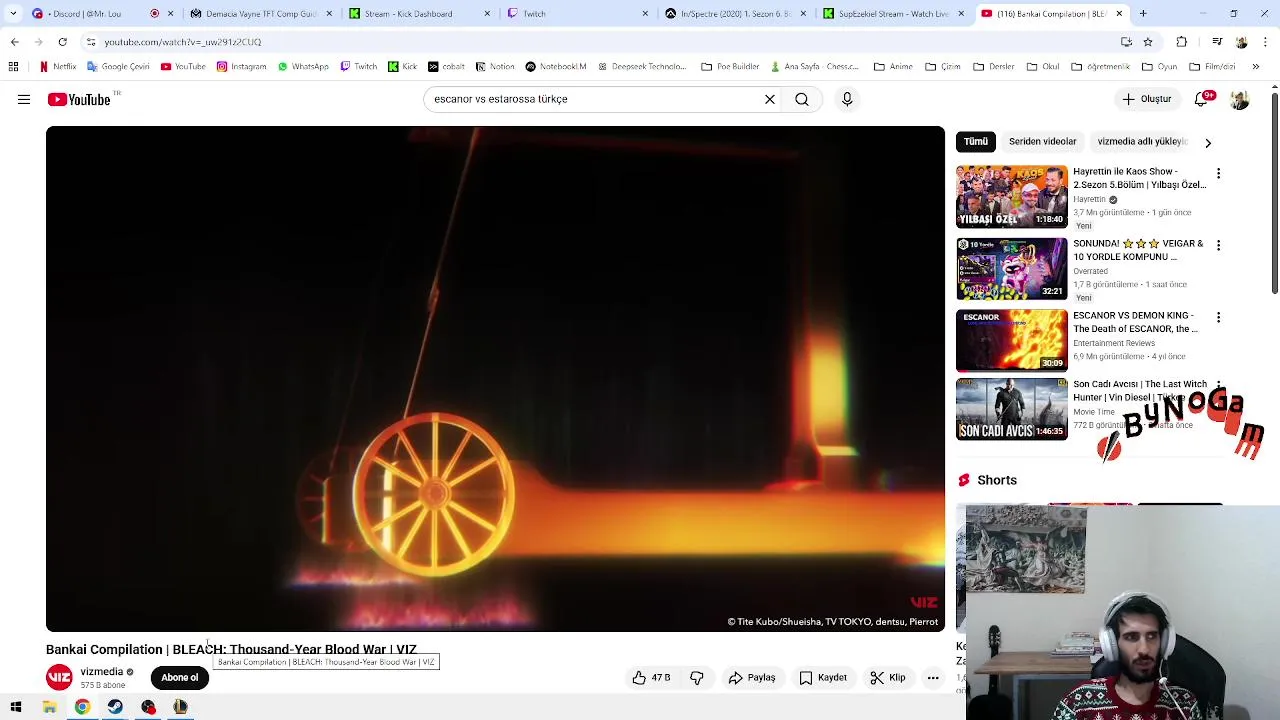Viewport: 1280px width, 720px height.
Task: Open Hayrettin ile Kaos Show thumbnail
Action: coord(1012,197)
